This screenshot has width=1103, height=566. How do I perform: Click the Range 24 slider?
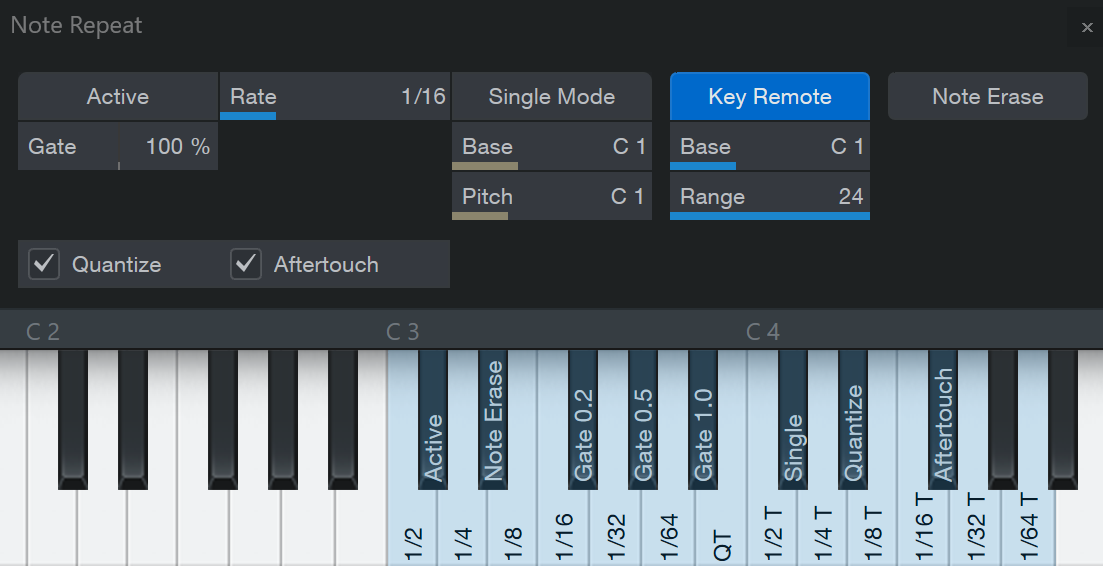[x=770, y=196]
